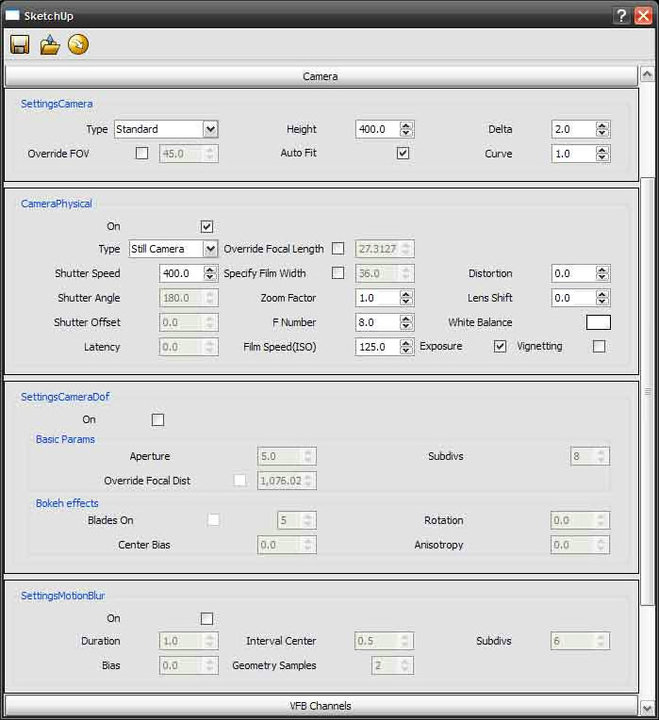
Task: Disable the CameraPhysical On checkbox
Action: pyautogui.click(x=207, y=226)
